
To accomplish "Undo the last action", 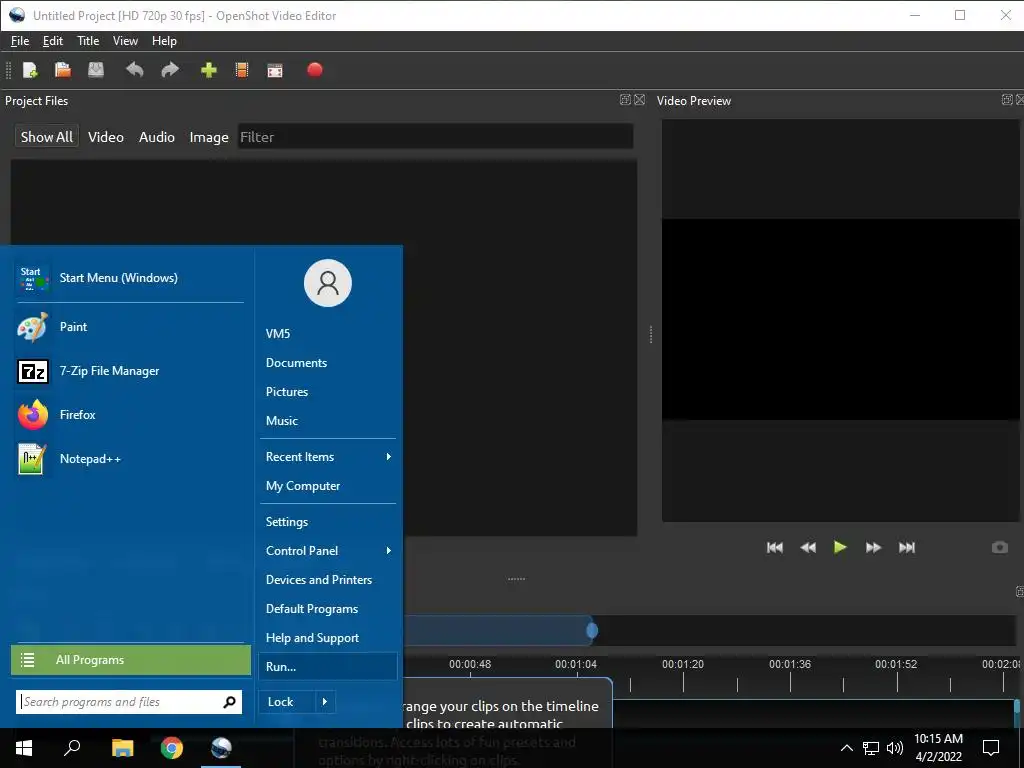I will point(135,70).
